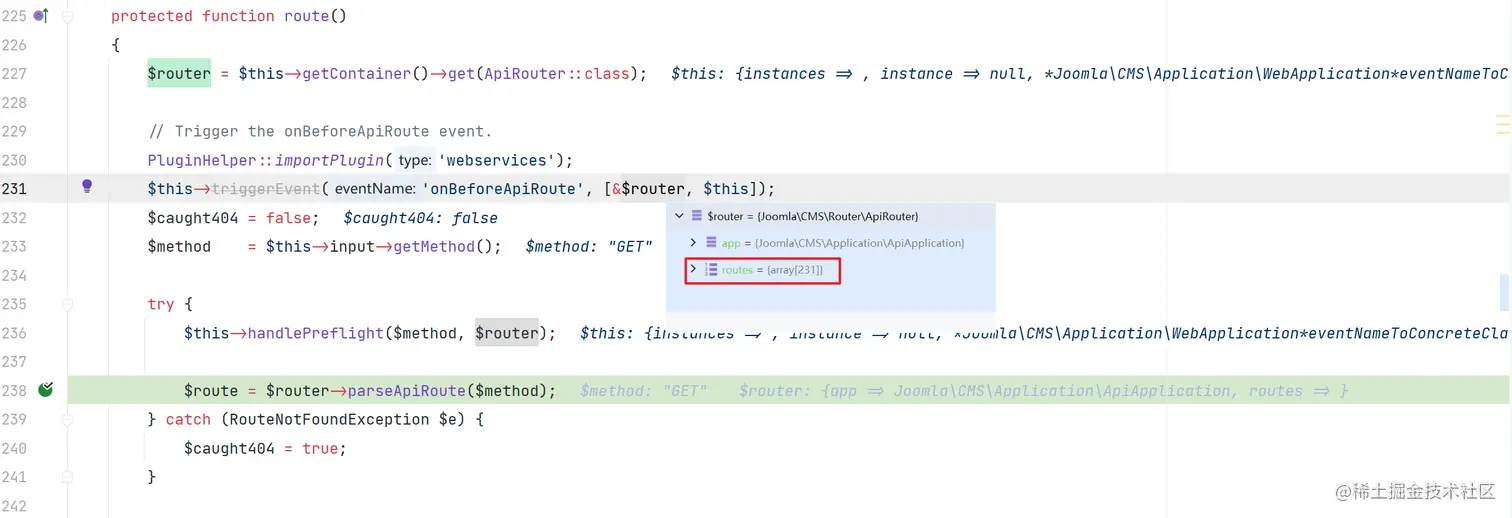Click the &$router argument on line 231

point(648,189)
